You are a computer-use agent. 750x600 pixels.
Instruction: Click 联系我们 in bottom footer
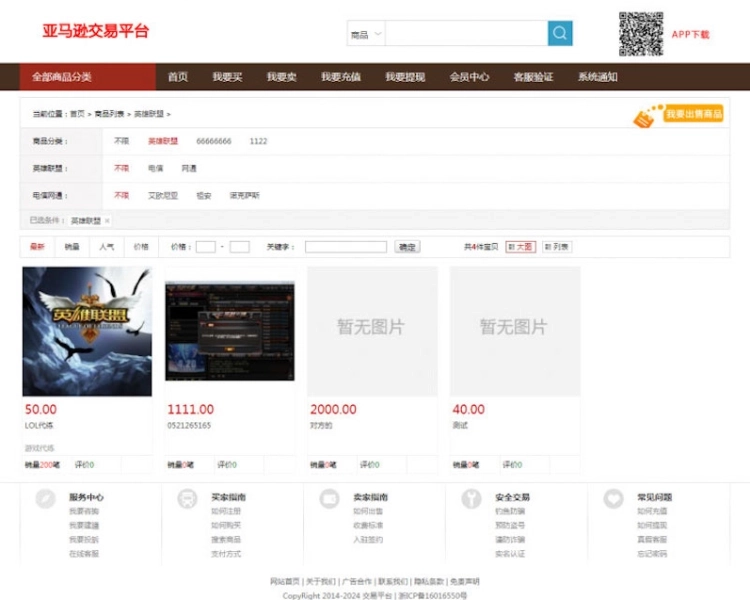pyautogui.click(x=393, y=581)
